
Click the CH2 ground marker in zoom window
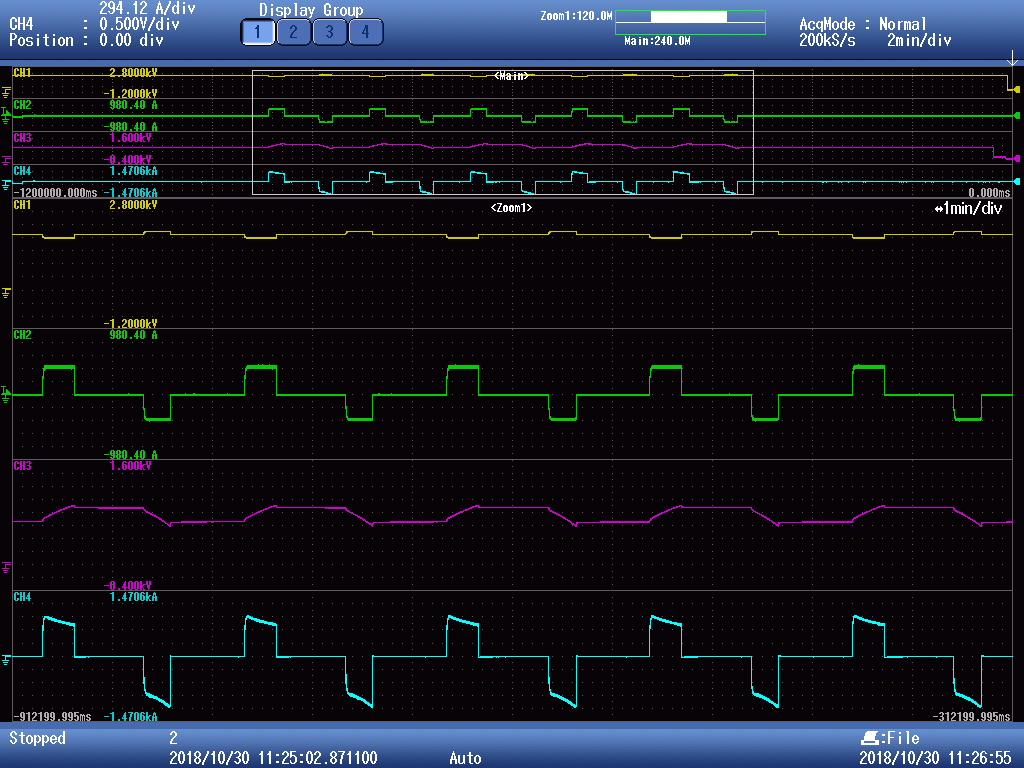(x=7, y=394)
